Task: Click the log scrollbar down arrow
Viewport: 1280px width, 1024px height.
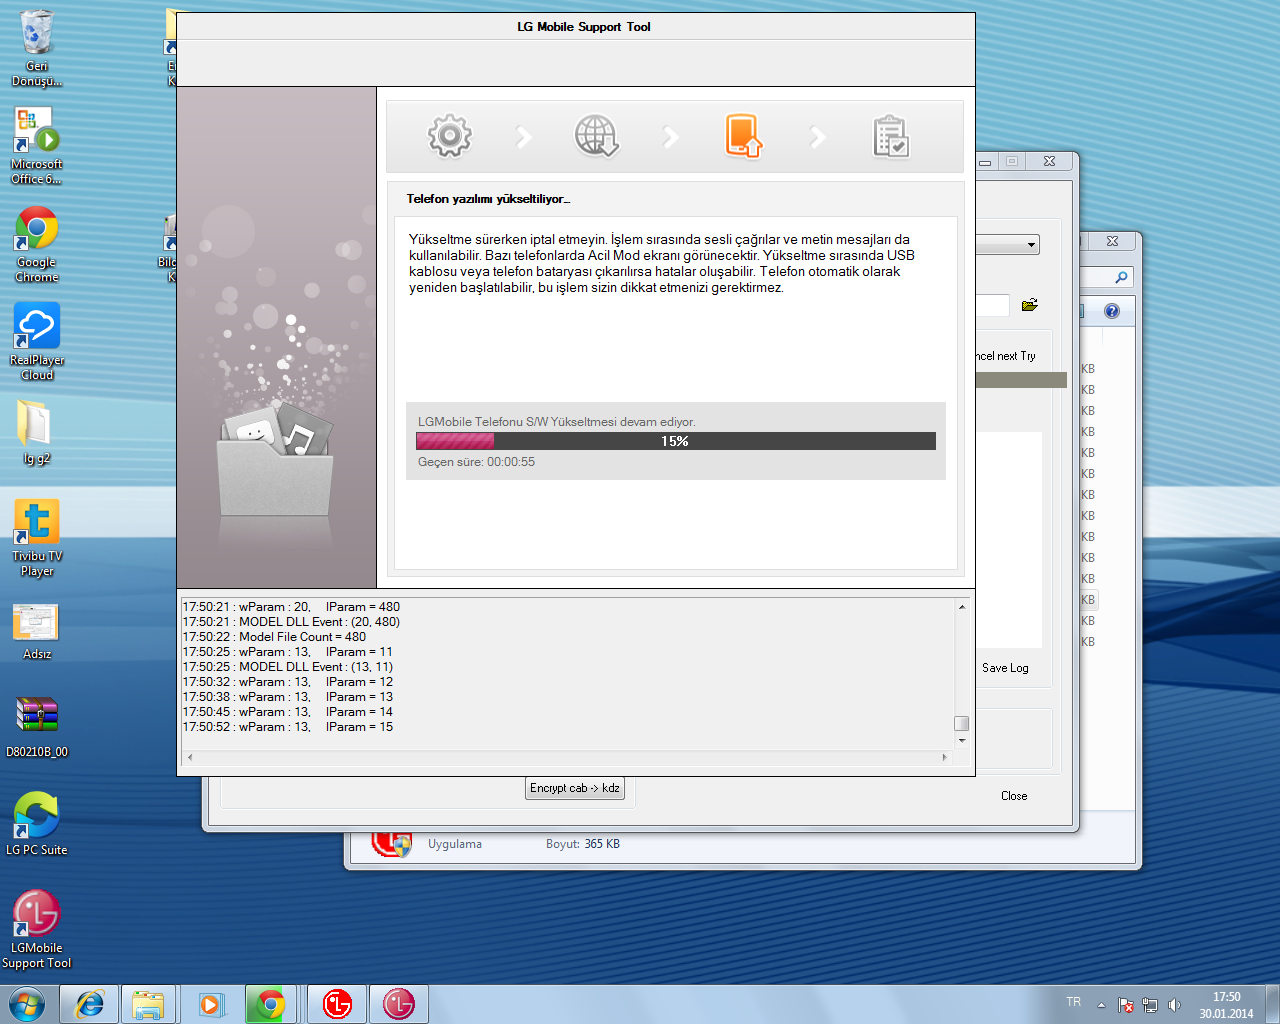Action: [x=962, y=741]
